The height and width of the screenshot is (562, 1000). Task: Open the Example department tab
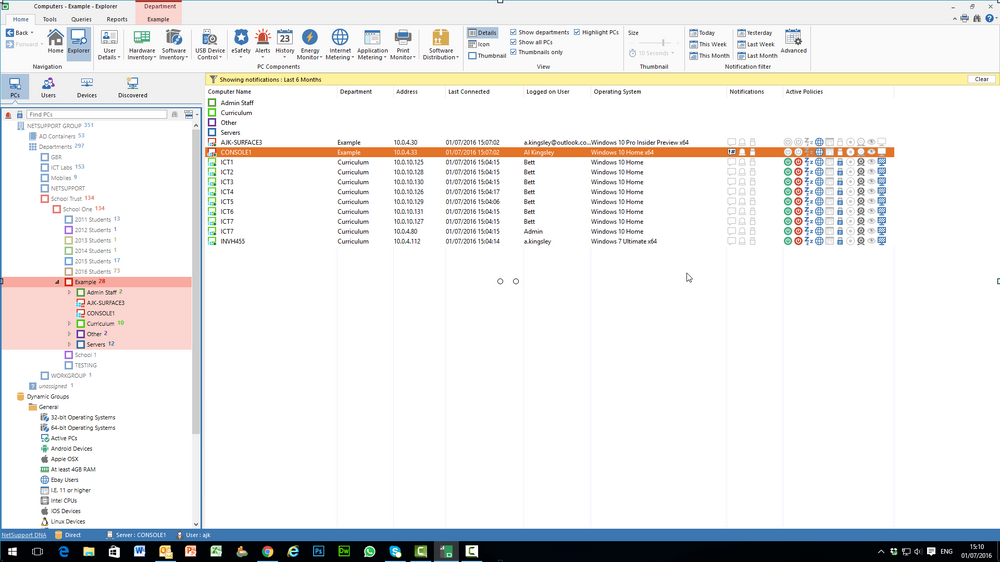click(158, 19)
